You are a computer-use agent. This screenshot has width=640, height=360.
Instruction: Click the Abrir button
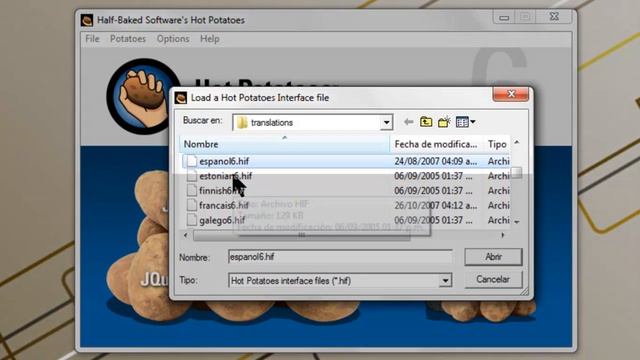pos(493,257)
